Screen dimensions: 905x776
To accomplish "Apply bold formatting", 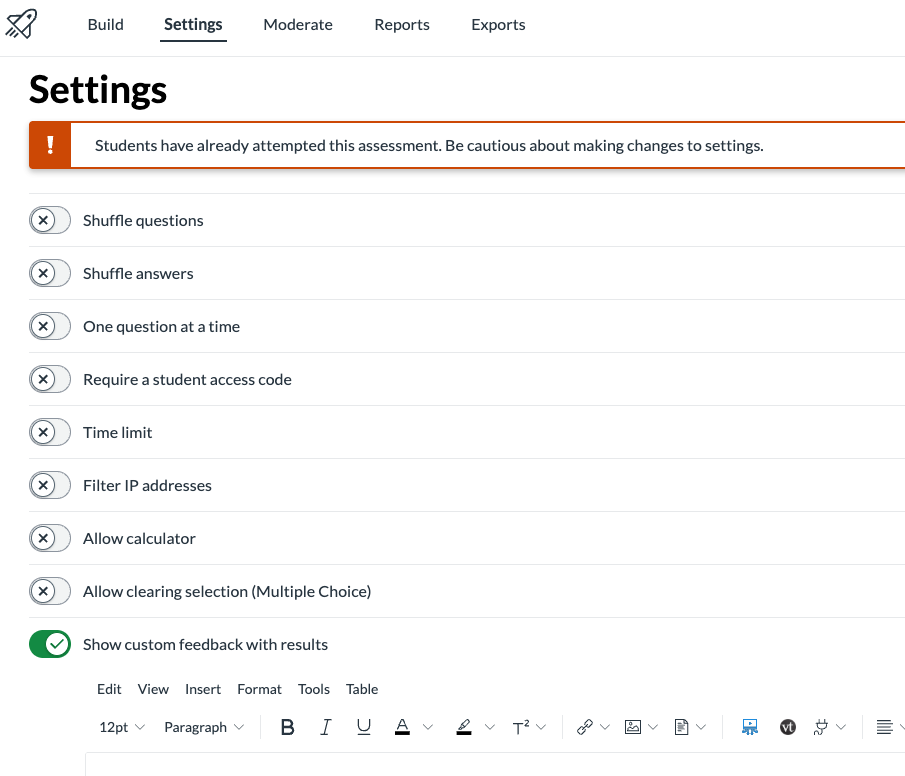I will click(x=287, y=728).
